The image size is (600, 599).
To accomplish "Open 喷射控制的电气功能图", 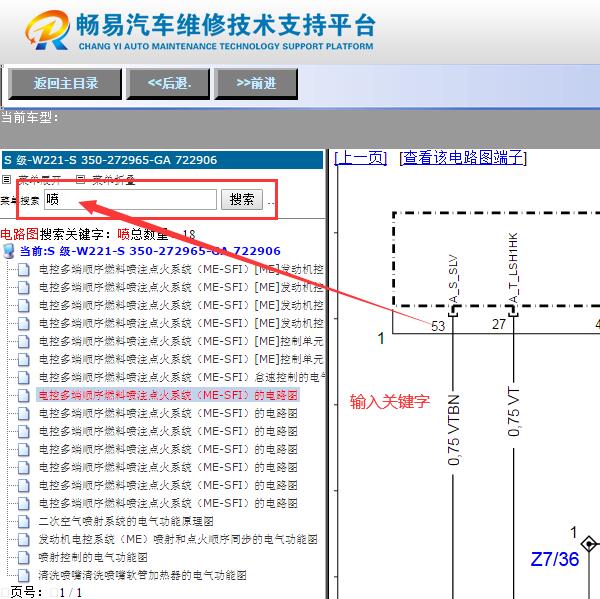I will tap(93, 557).
